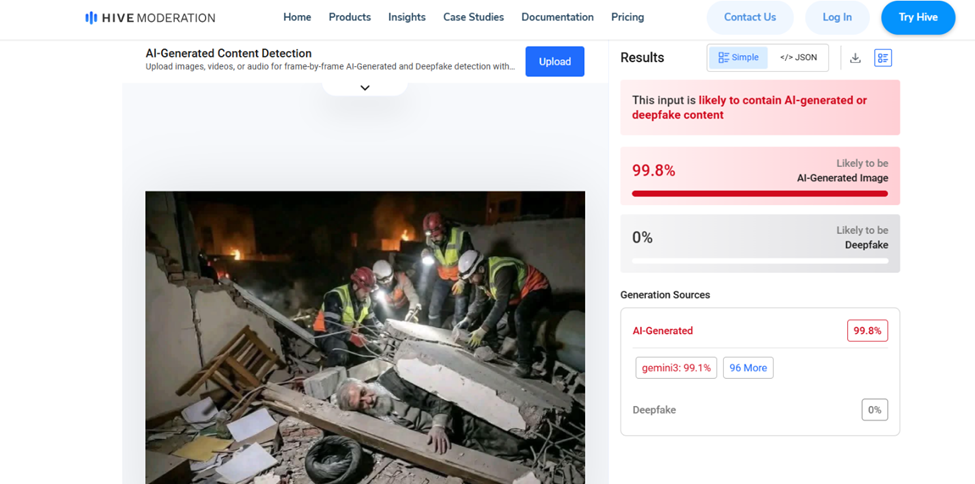The height and width of the screenshot is (484, 975).
Task: Click the Upload button
Action: 555,61
